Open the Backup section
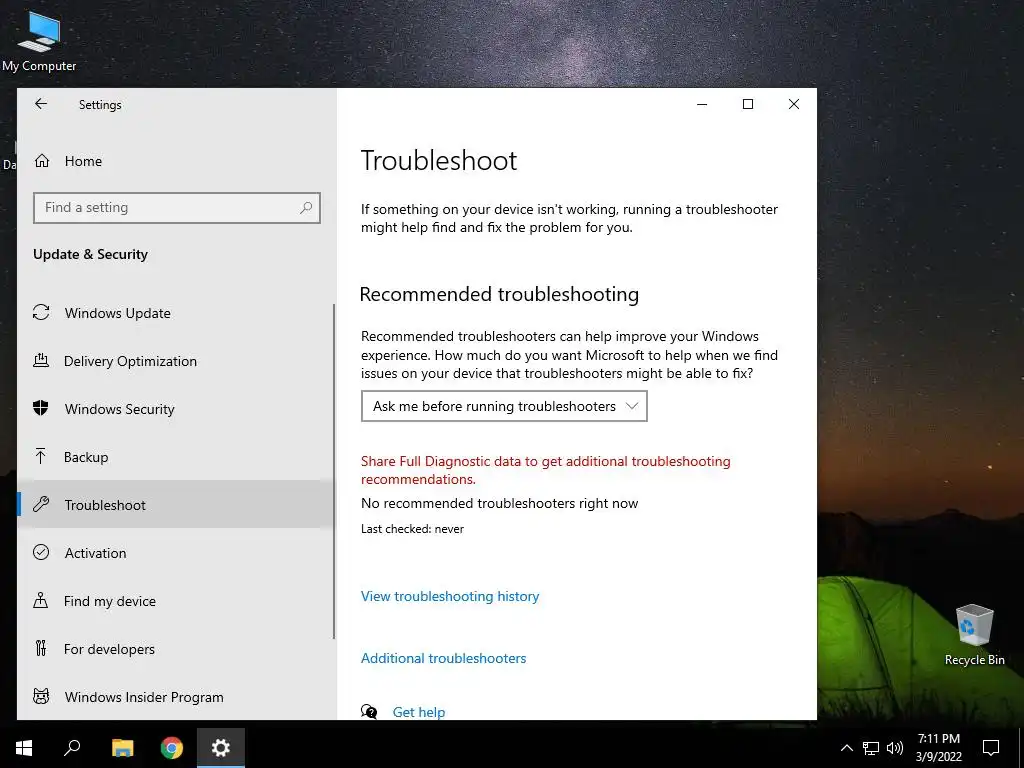 coord(176,456)
